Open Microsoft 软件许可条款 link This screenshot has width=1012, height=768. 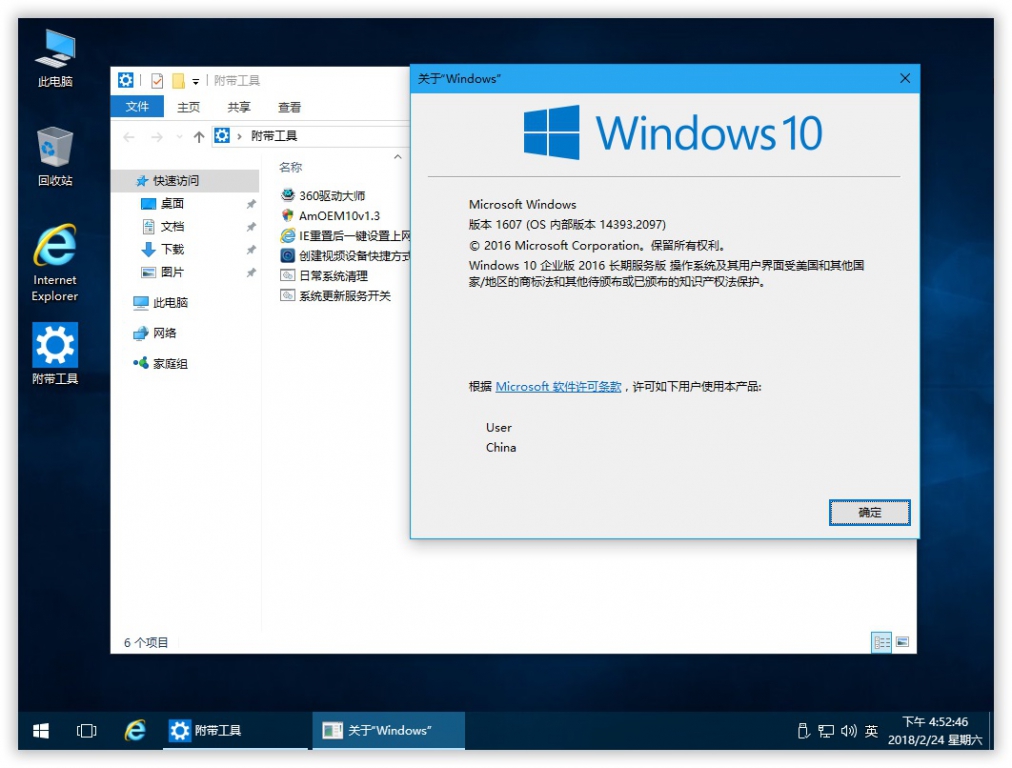click(558, 387)
